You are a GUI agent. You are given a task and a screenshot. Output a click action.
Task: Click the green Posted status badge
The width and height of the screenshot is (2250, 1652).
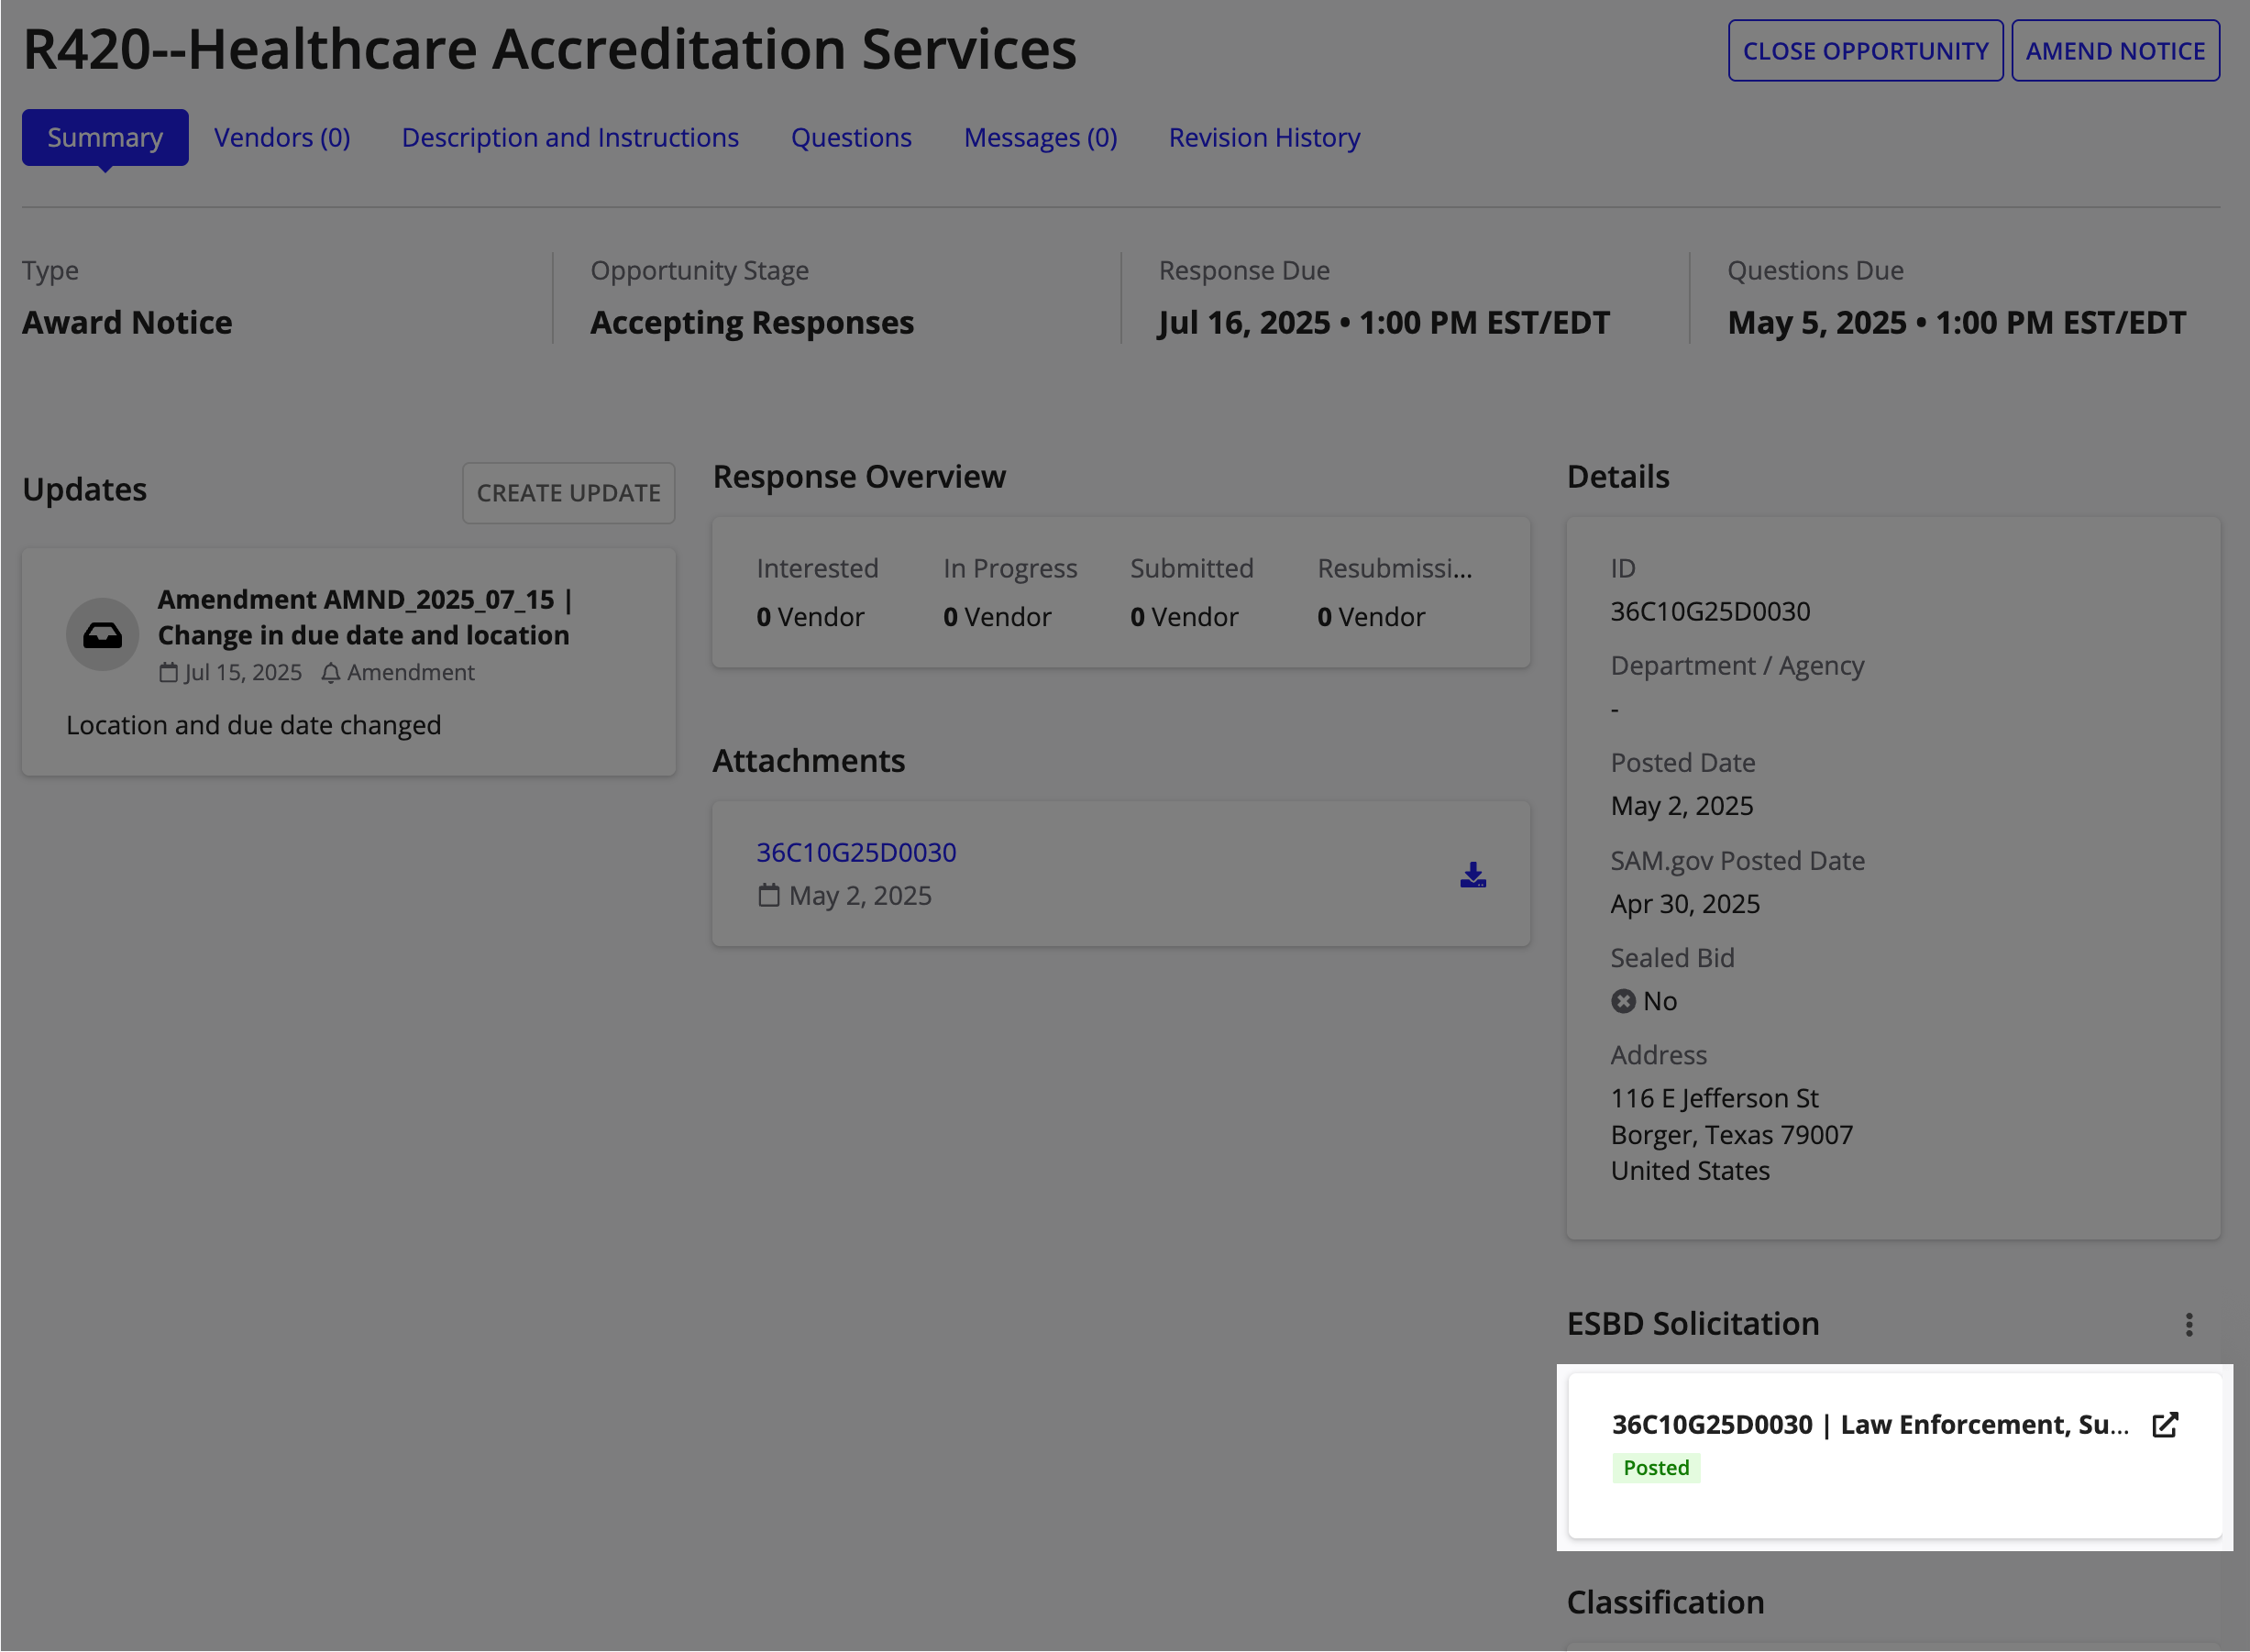click(x=1656, y=1468)
